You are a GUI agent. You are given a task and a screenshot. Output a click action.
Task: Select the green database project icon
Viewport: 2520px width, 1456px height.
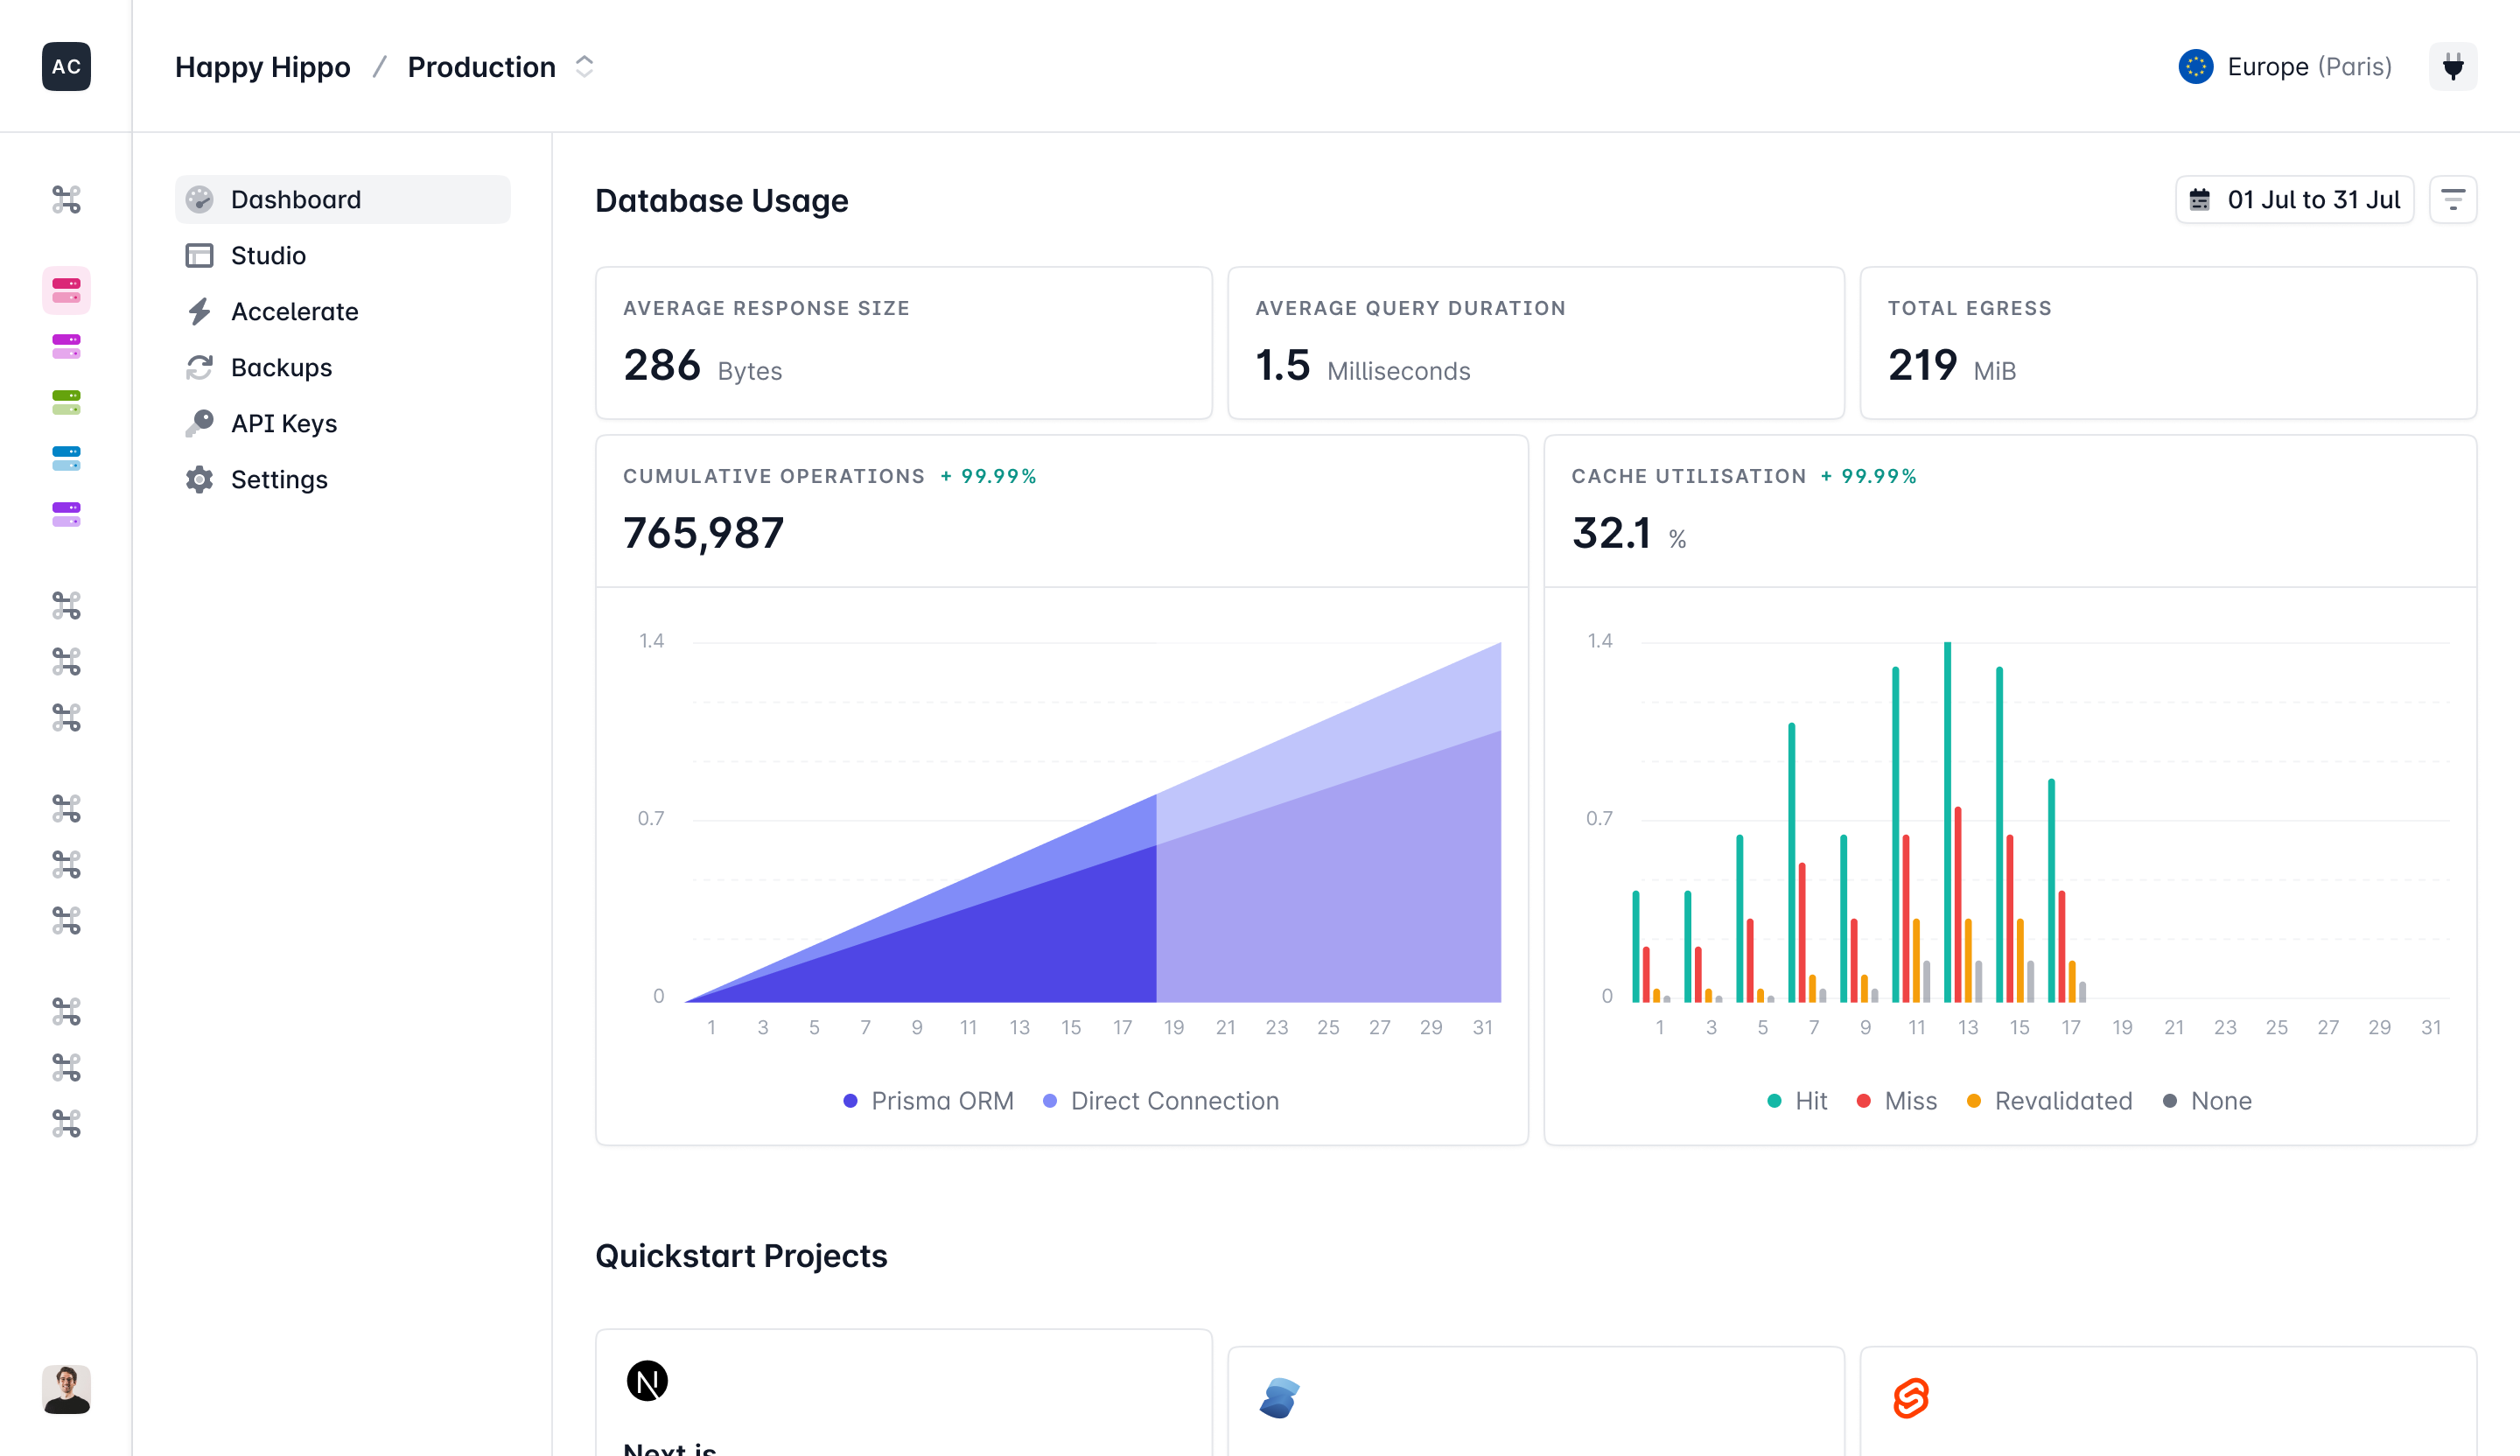pos(66,403)
